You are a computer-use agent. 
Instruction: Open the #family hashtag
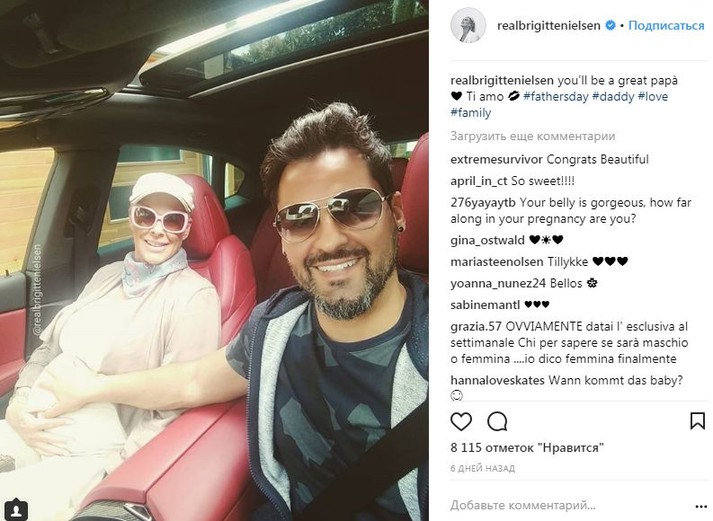tap(471, 113)
